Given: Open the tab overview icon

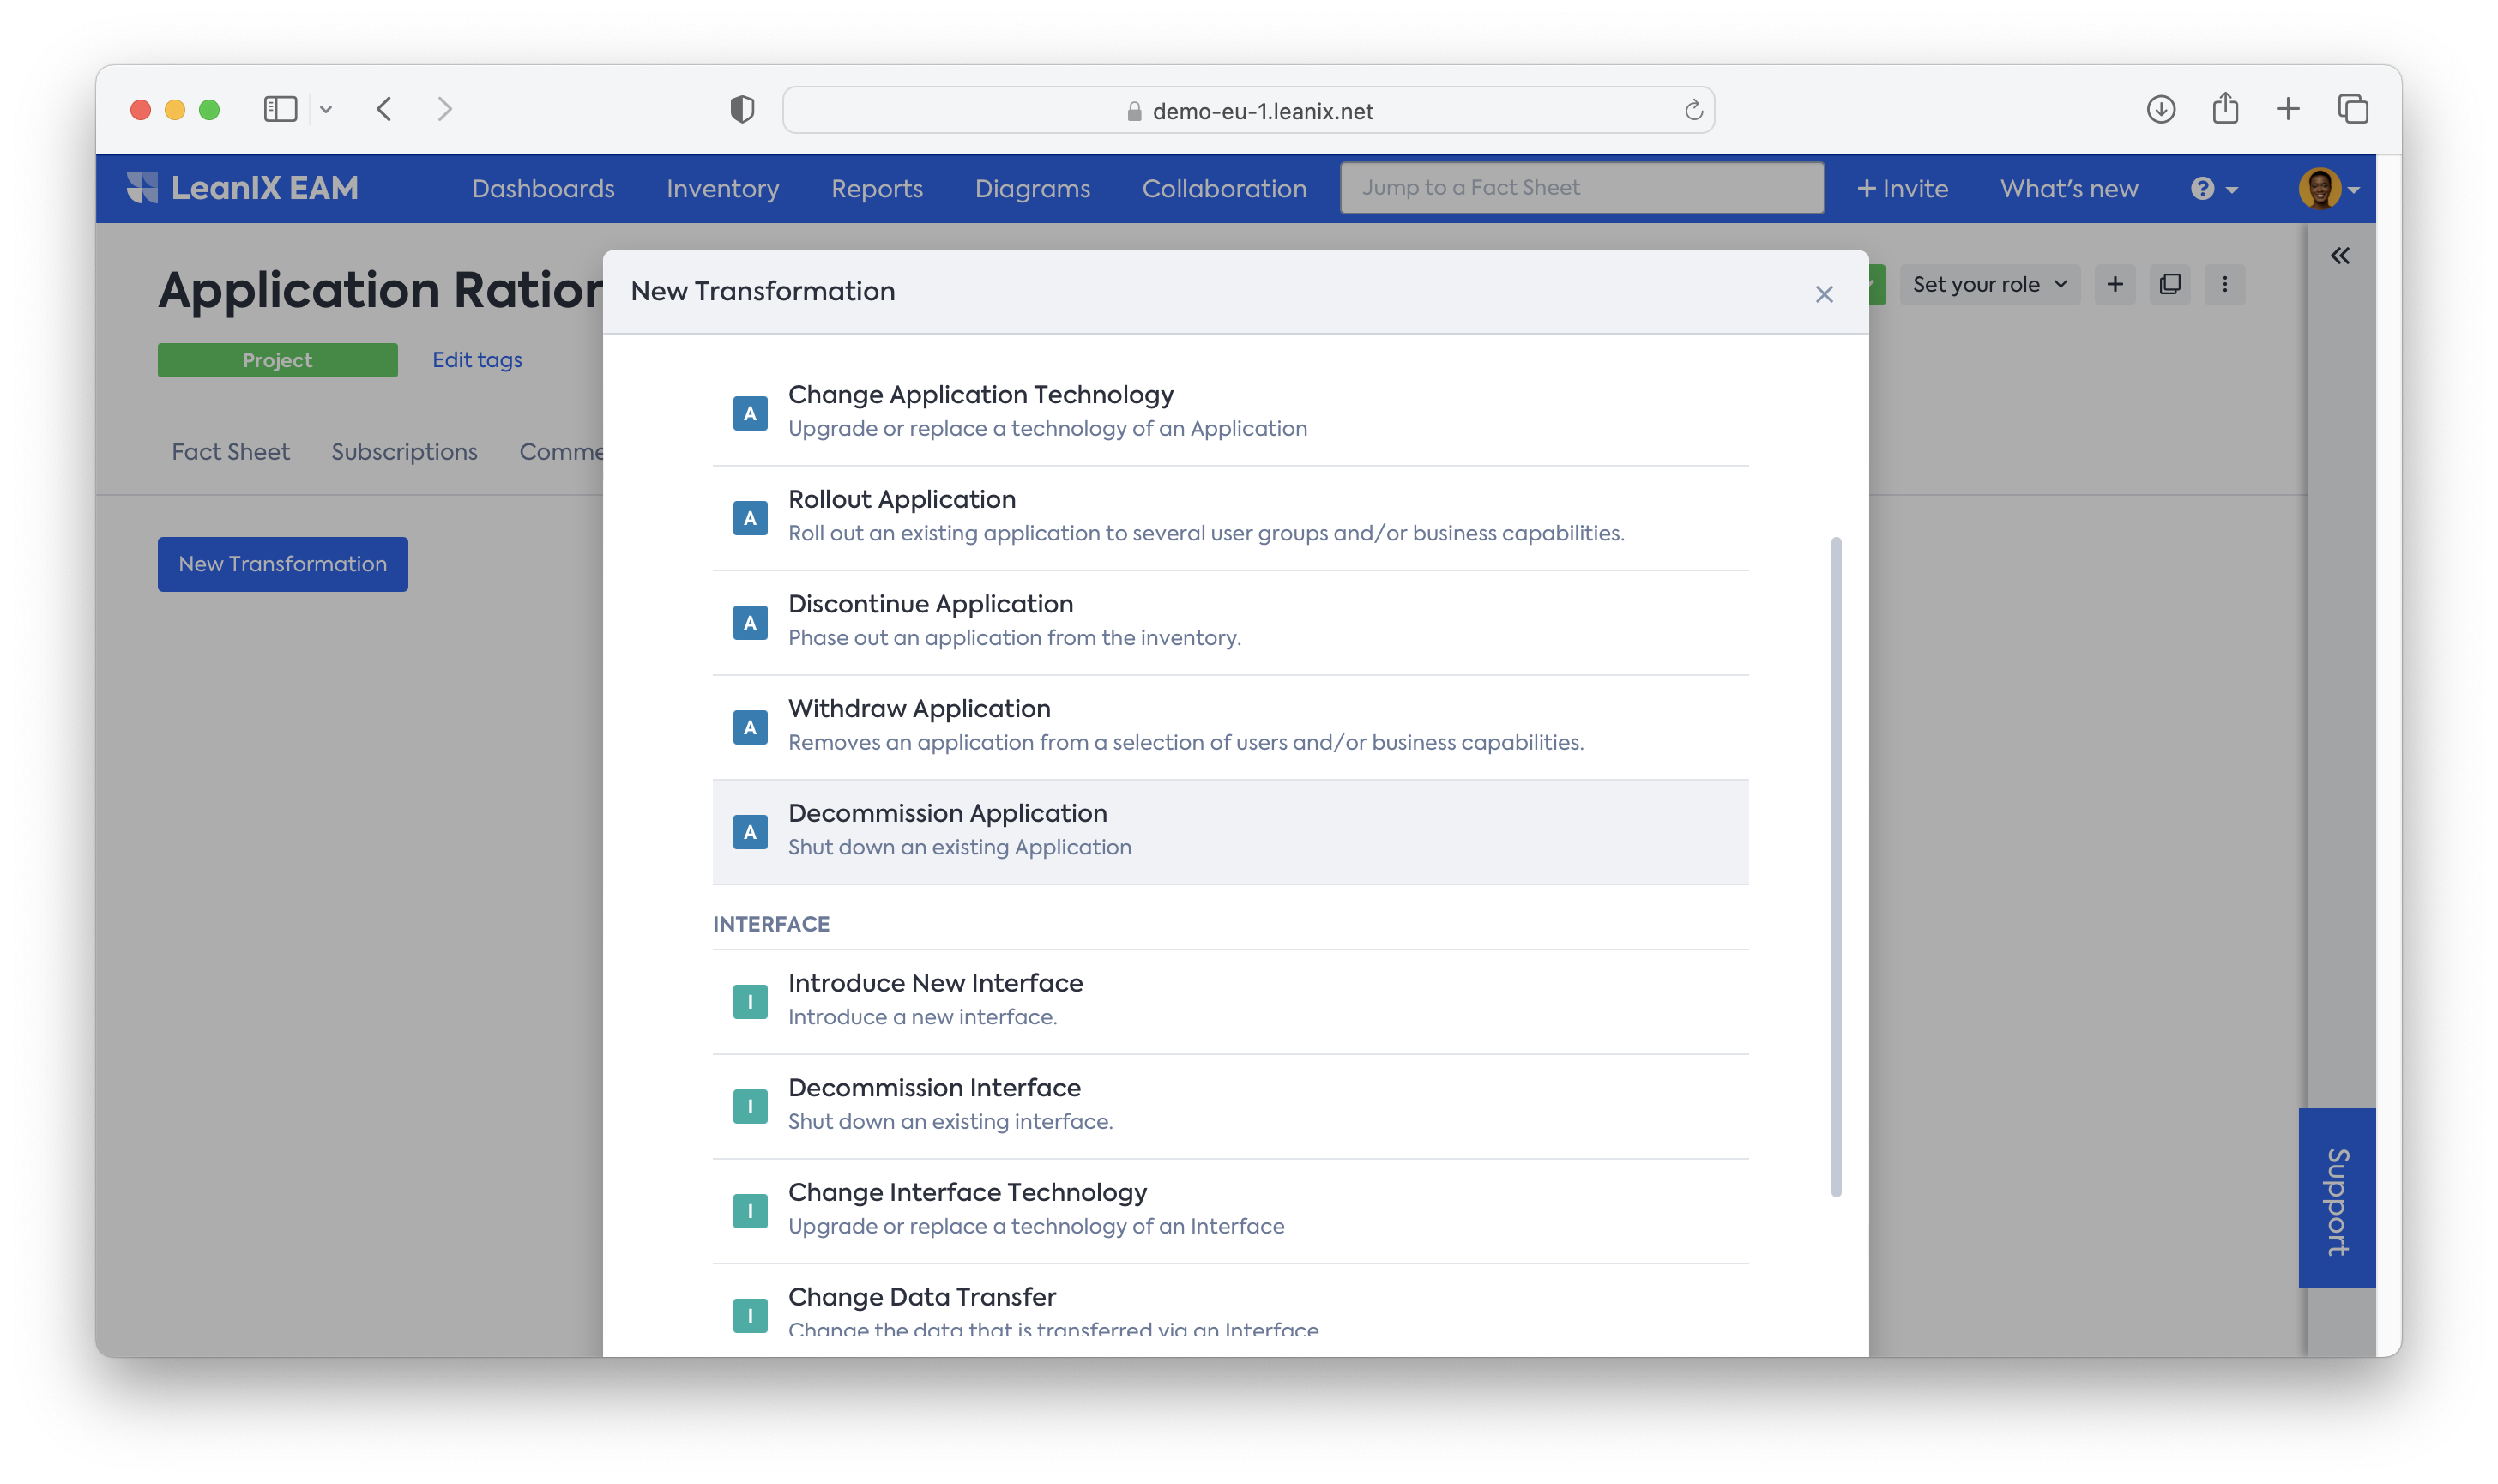Looking at the screenshot, I should click(x=2352, y=109).
